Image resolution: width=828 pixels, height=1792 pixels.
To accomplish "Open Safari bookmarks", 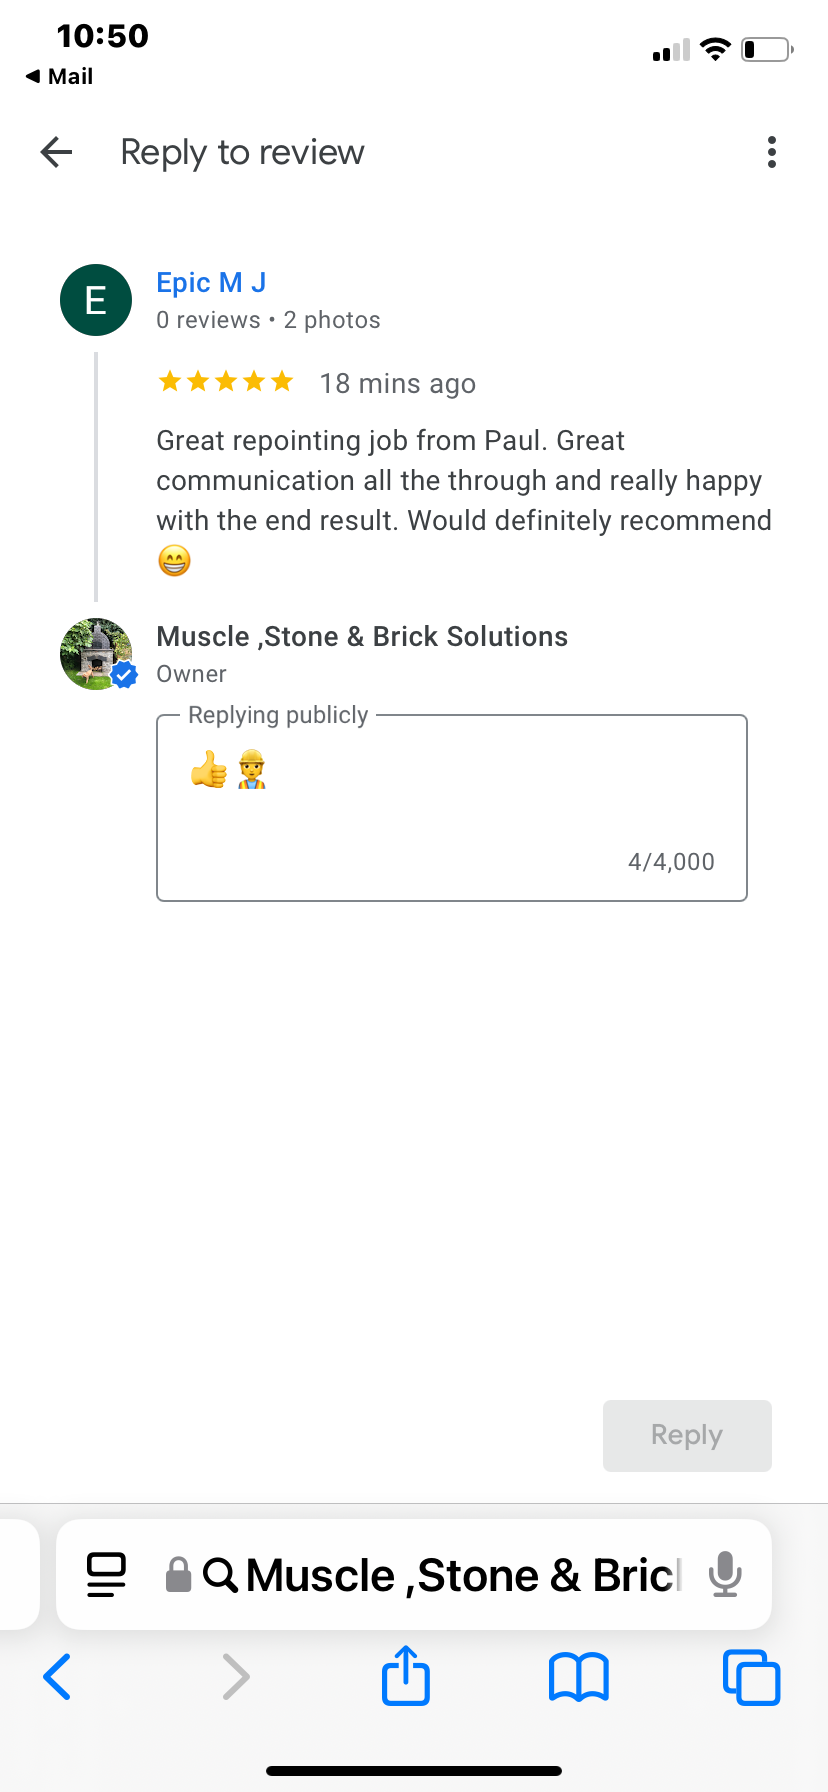I will [578, 1677].
